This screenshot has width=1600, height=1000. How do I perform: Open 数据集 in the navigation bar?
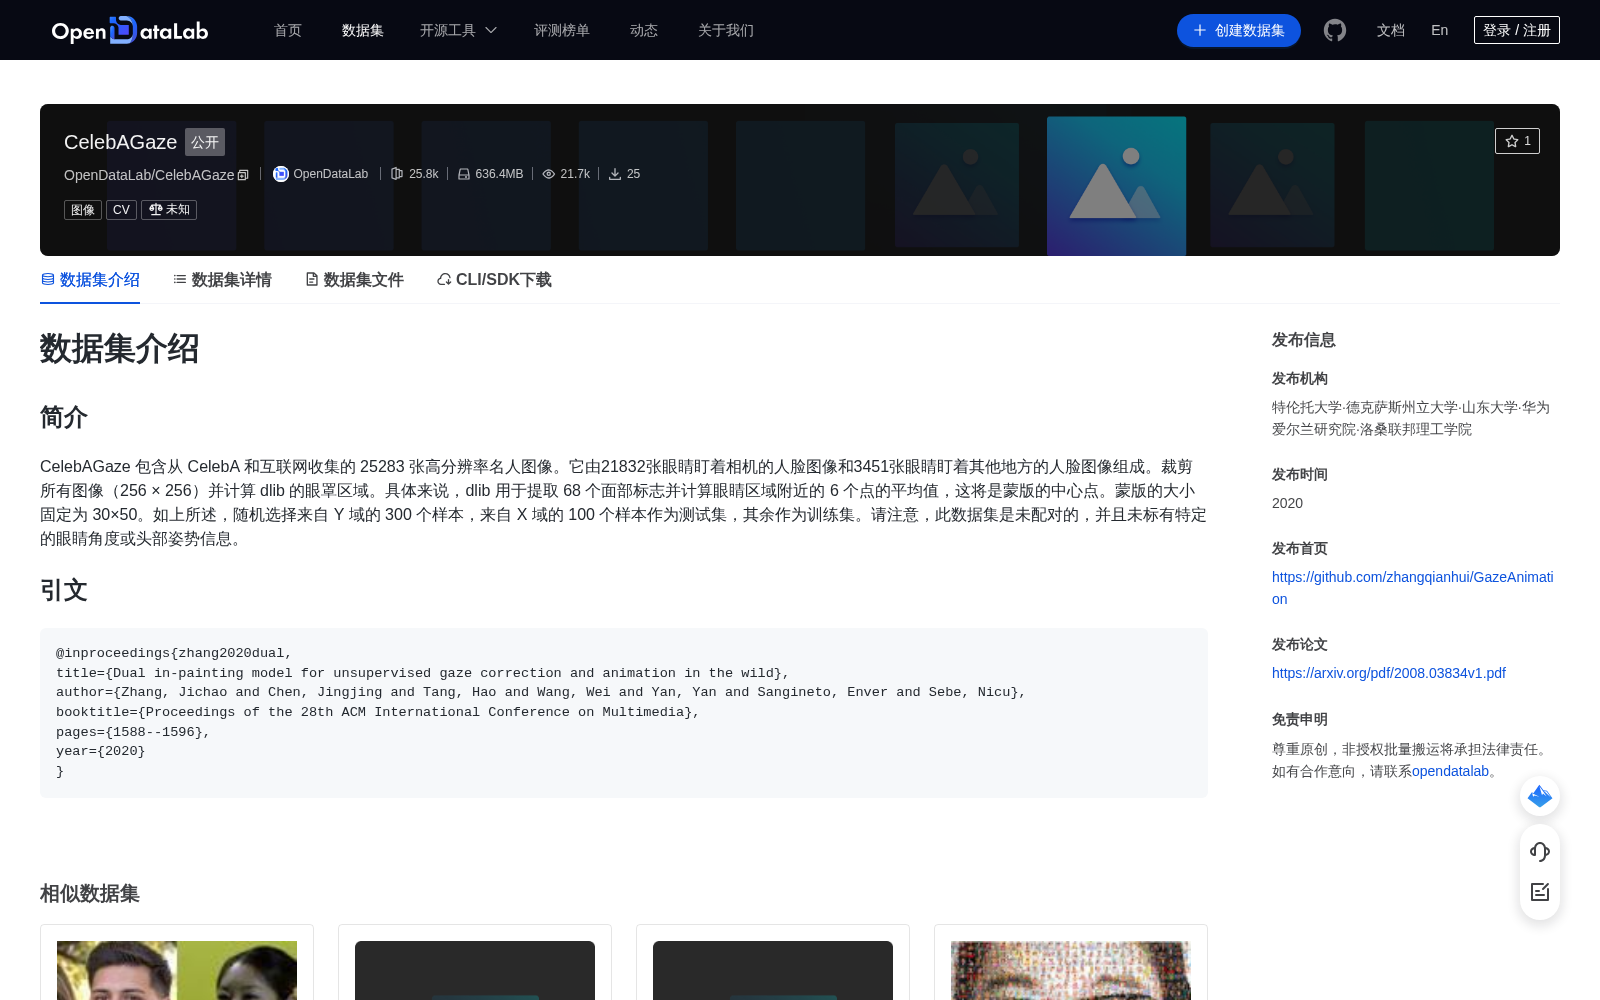tap(363, 30)
